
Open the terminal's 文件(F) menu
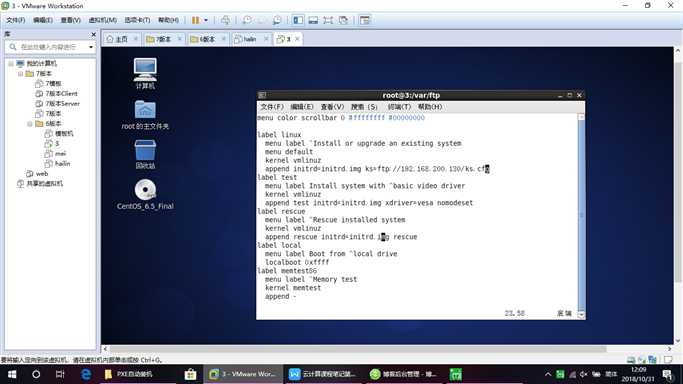point(272,107)
